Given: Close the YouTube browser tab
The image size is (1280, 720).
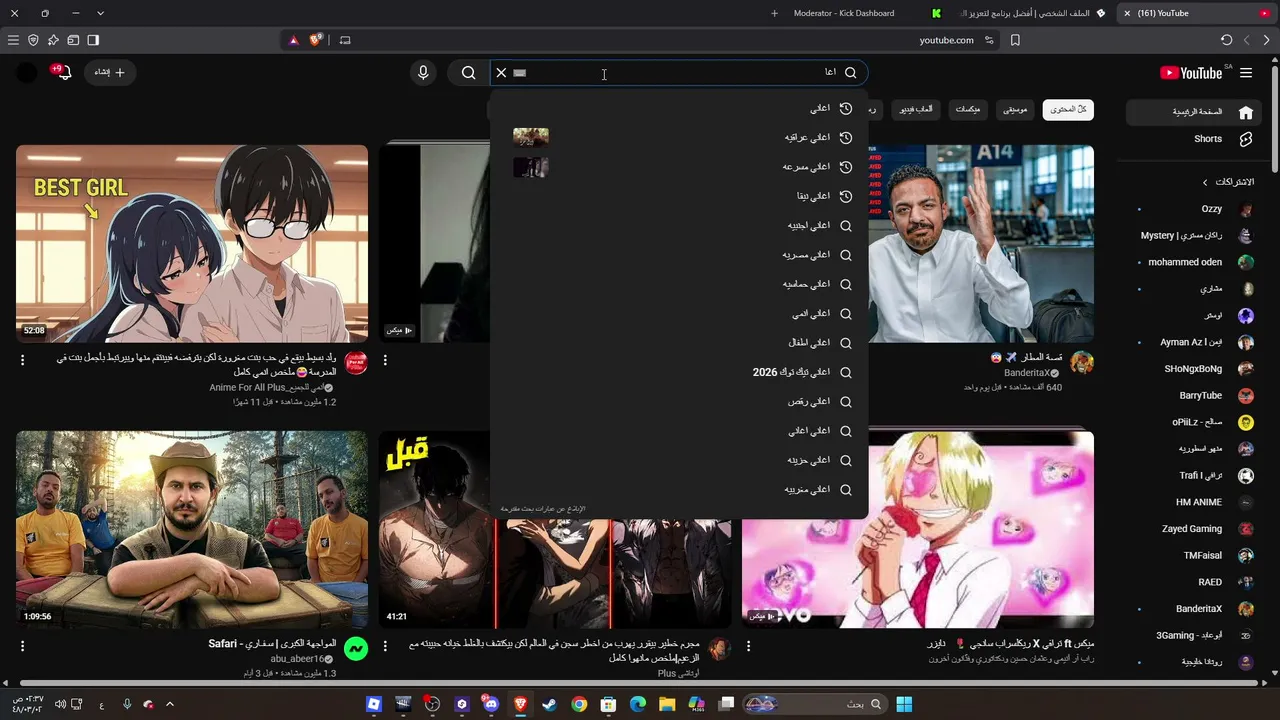Looking at the screenshot, I should tap(1127, 13).
